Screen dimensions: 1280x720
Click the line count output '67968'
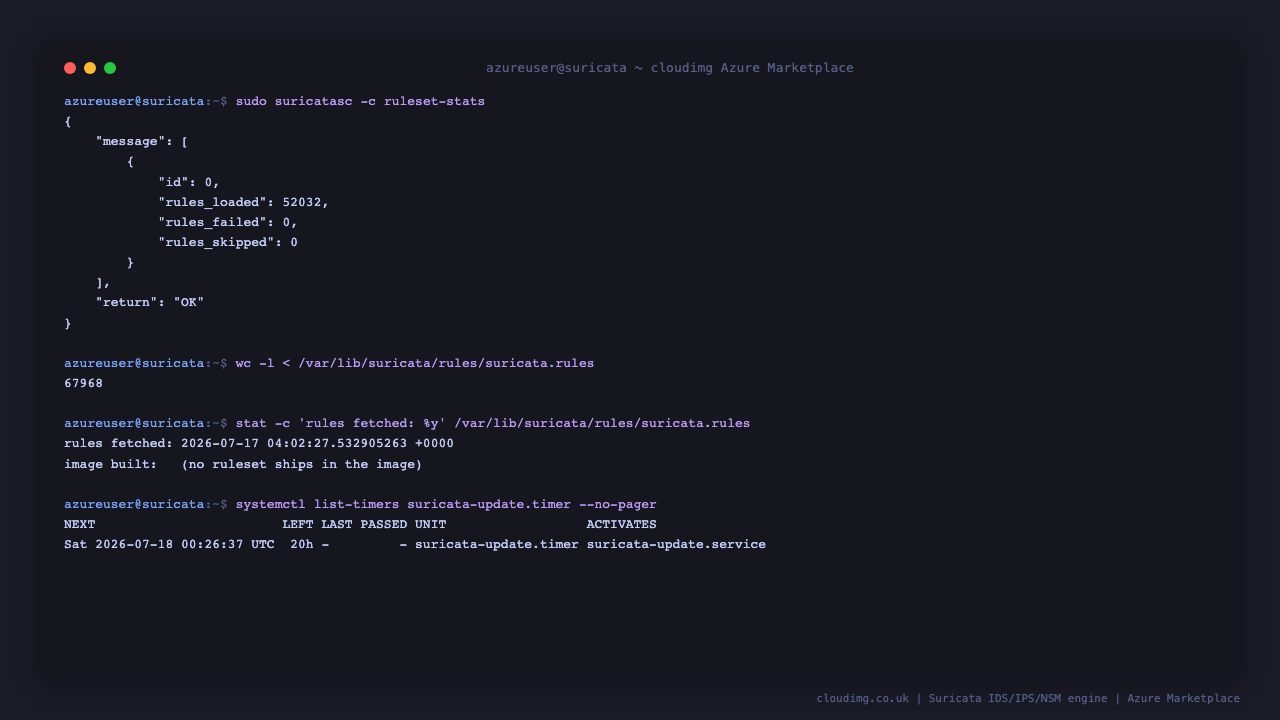pos(83,383)
